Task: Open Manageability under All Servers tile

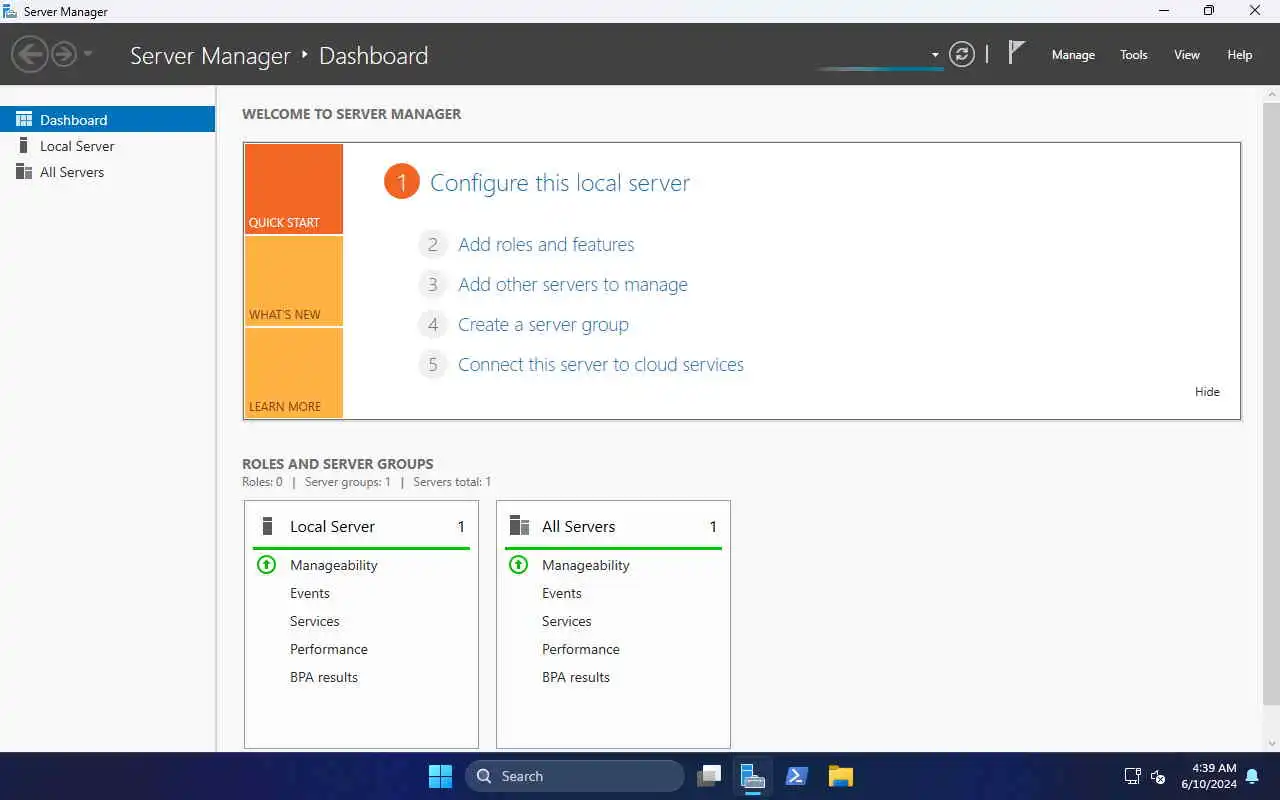Action: [x=586, y=565]
